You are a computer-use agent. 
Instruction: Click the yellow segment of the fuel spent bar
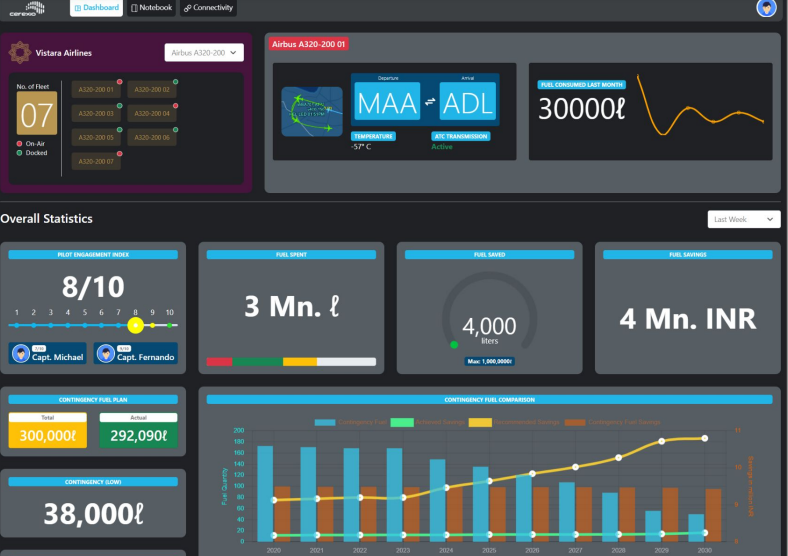point(300,361)
